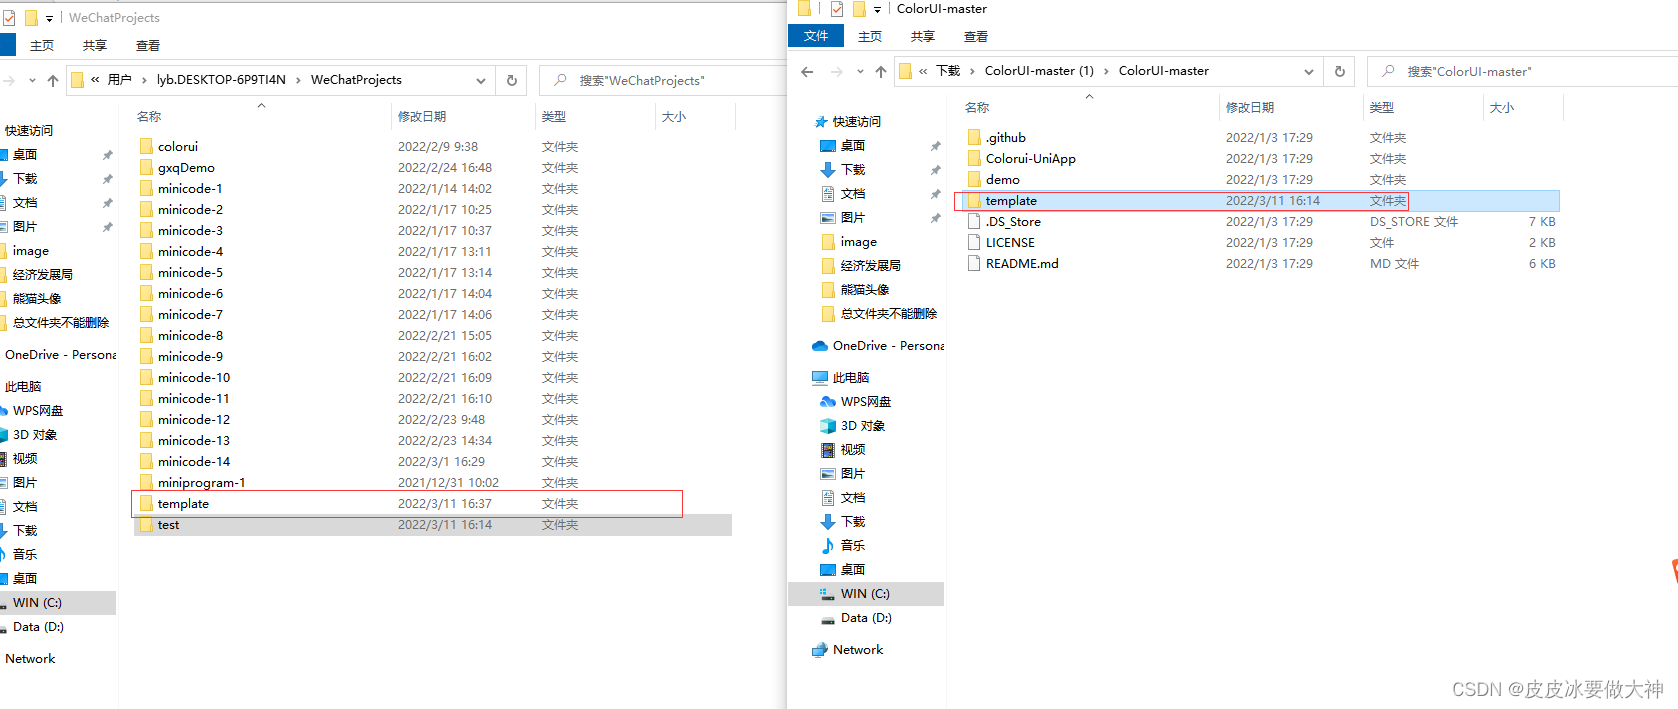The width and height of the screenshot is (1678, 709).
Task: Click the checkmark properties icon in the ColorUI-master title bar
Action: pos(837,9)
